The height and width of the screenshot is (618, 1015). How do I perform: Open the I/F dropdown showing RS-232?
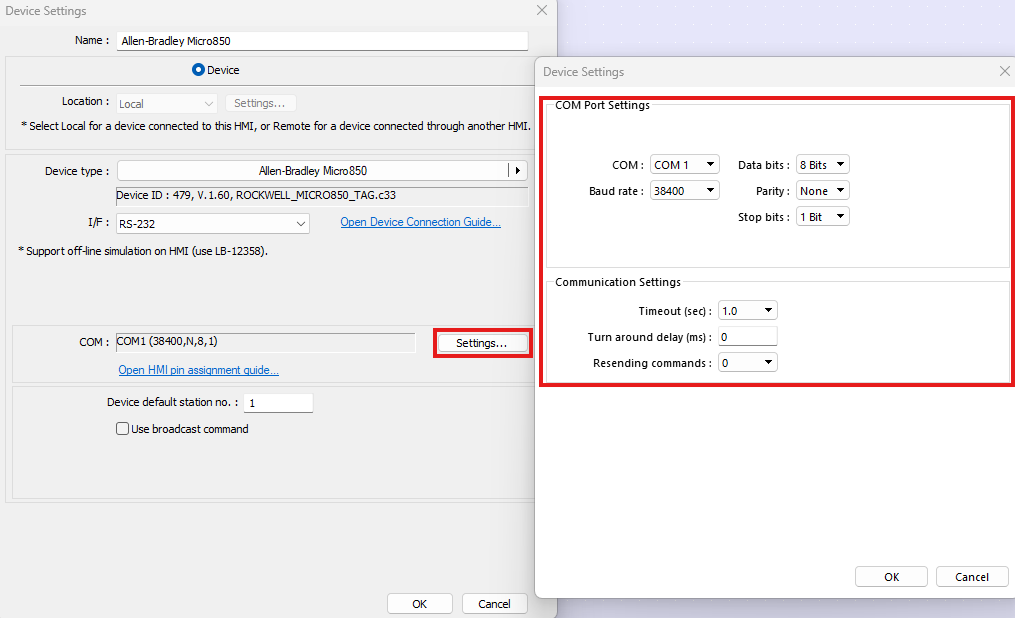pos(213,223)
